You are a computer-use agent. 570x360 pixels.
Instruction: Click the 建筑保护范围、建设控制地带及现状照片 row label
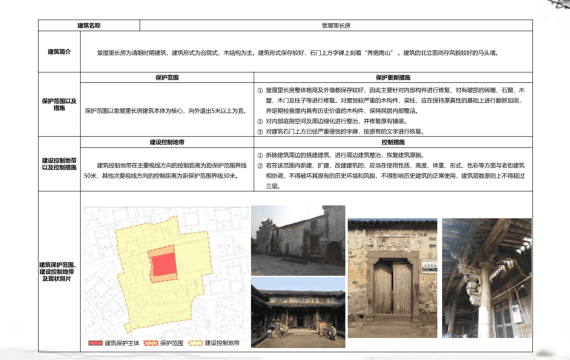57,272
